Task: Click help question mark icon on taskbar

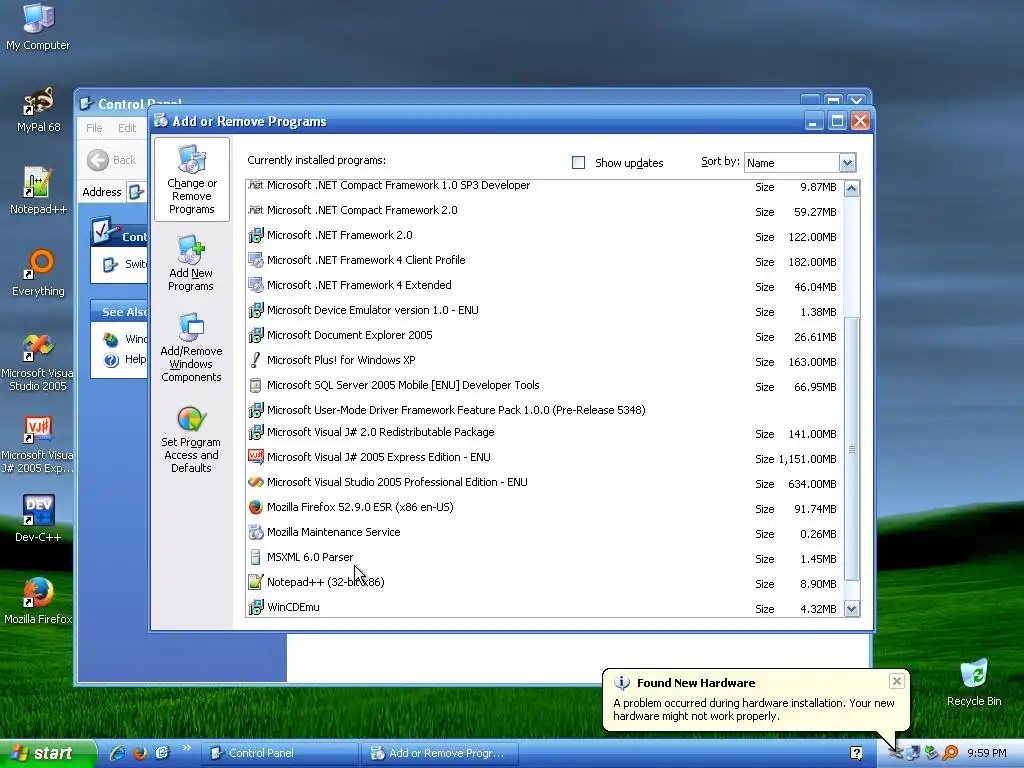Action: coord(856,753)
